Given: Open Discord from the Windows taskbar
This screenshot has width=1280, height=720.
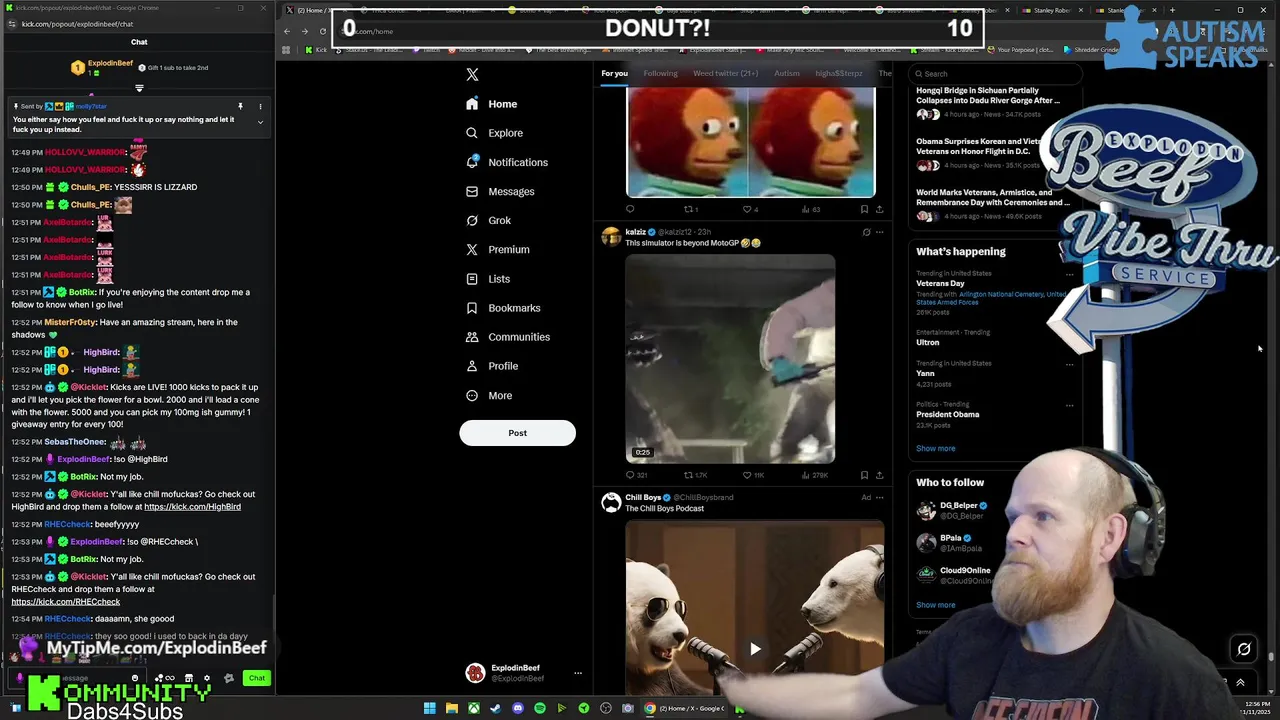Looking at the screenshot, I should point(517,708).
